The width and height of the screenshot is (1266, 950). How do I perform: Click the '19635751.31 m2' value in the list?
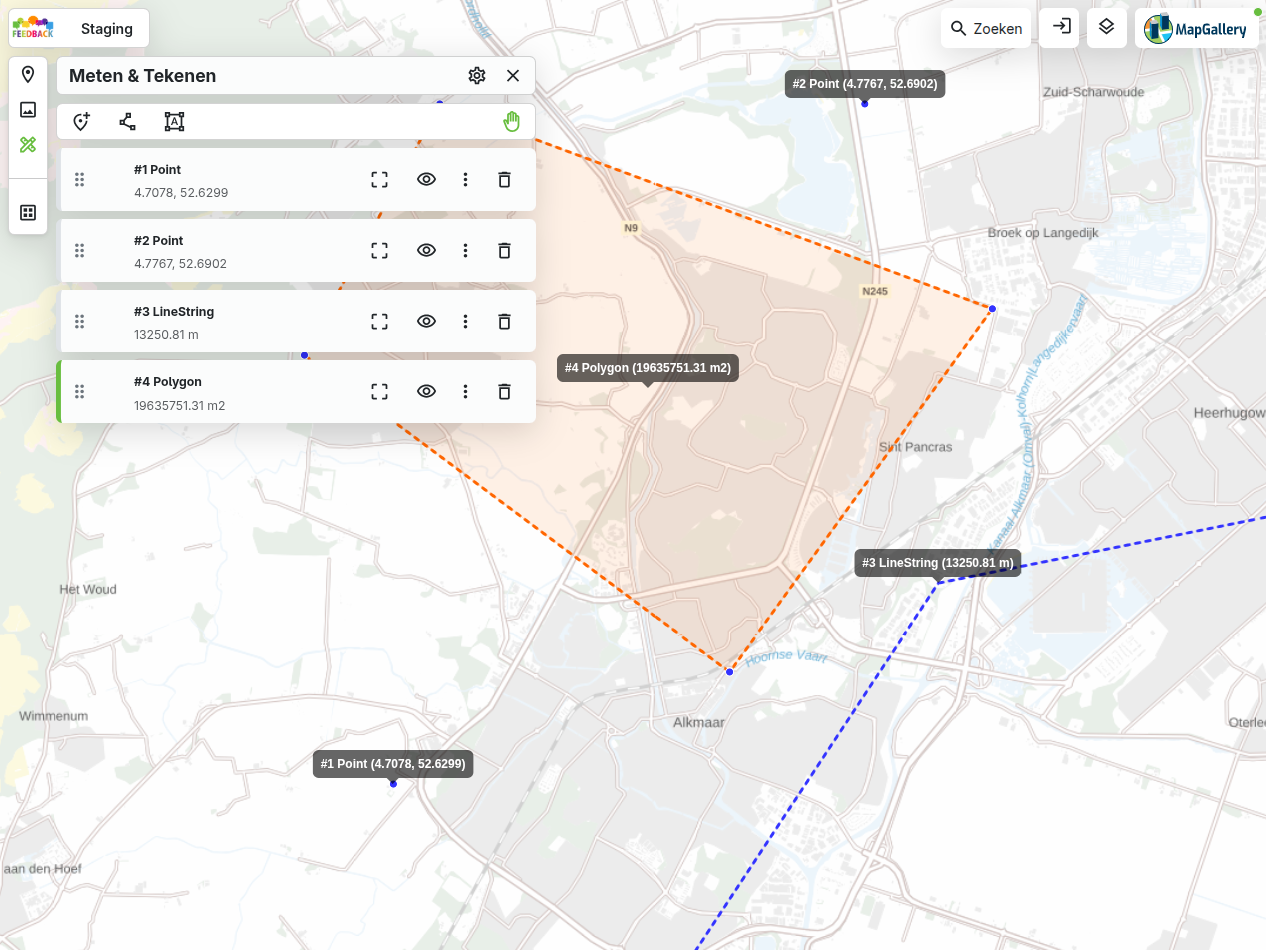click(x=179, y=406)
